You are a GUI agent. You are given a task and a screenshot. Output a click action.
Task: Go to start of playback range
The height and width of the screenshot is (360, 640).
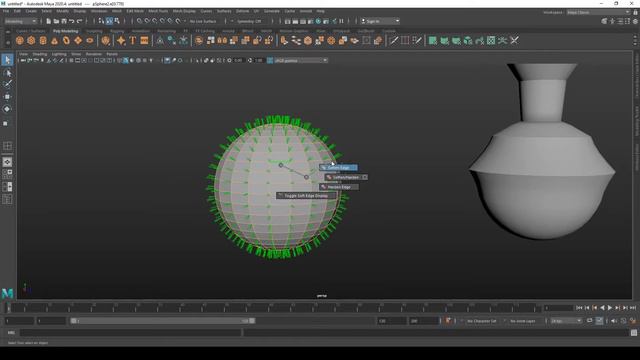(x=579, y=308)
